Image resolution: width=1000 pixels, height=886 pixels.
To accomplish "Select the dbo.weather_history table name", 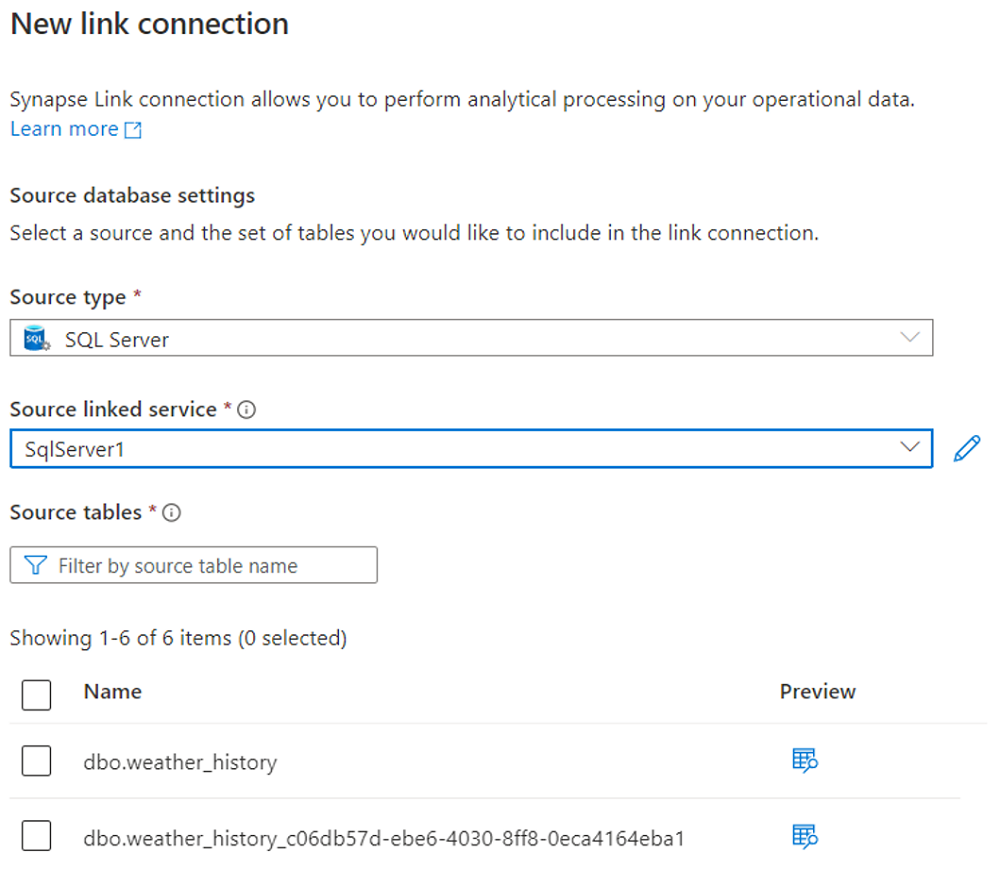I will pos(180,761).
